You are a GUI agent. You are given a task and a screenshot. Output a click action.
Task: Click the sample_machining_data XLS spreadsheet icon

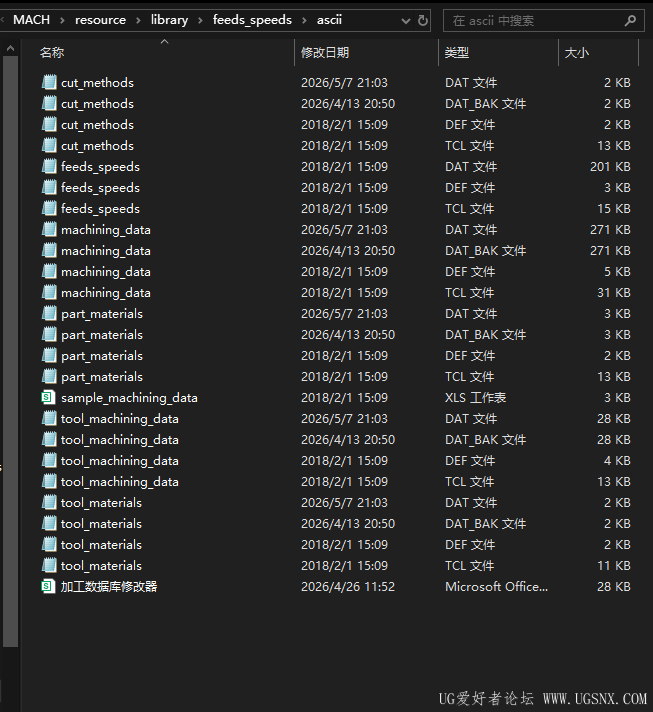[x=48, y=397]
